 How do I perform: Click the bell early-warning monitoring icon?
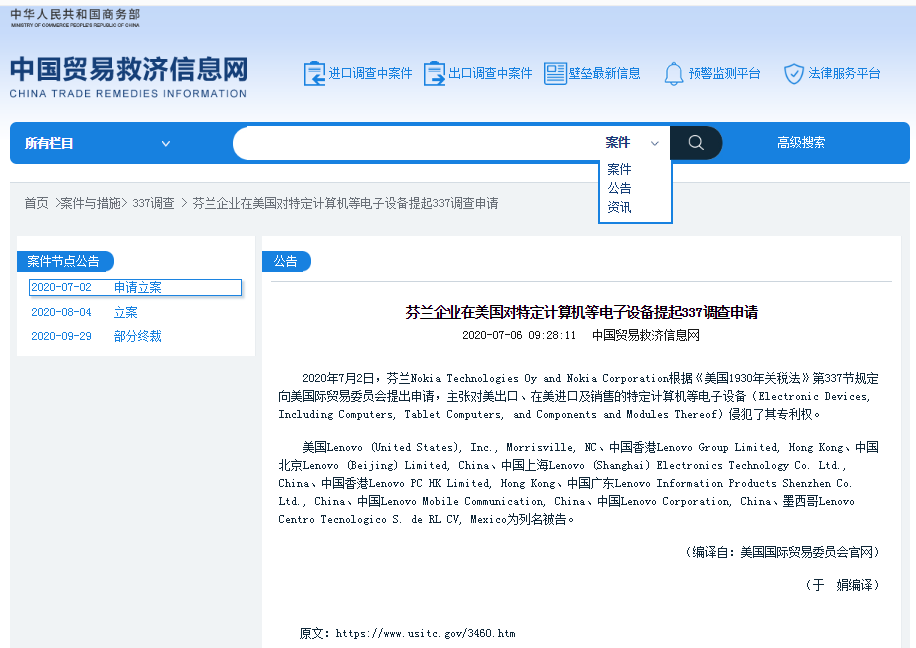[674, 74]
